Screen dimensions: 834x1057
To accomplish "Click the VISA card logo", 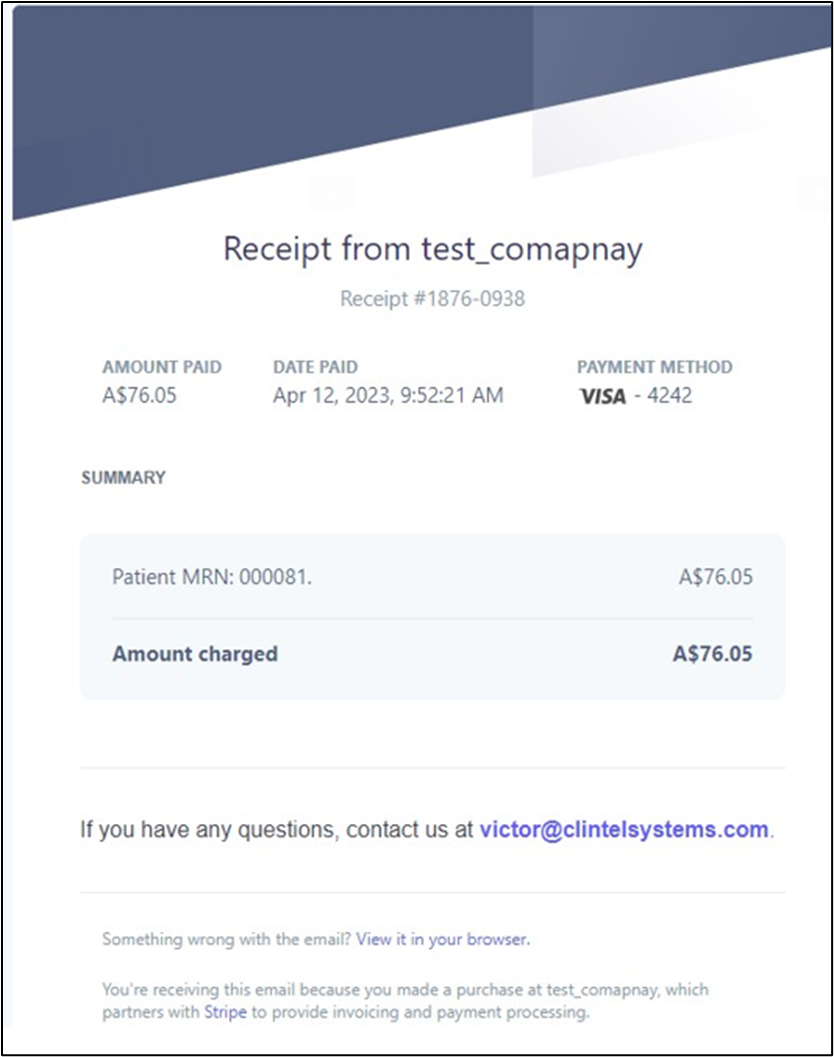I will pos(603,396).
